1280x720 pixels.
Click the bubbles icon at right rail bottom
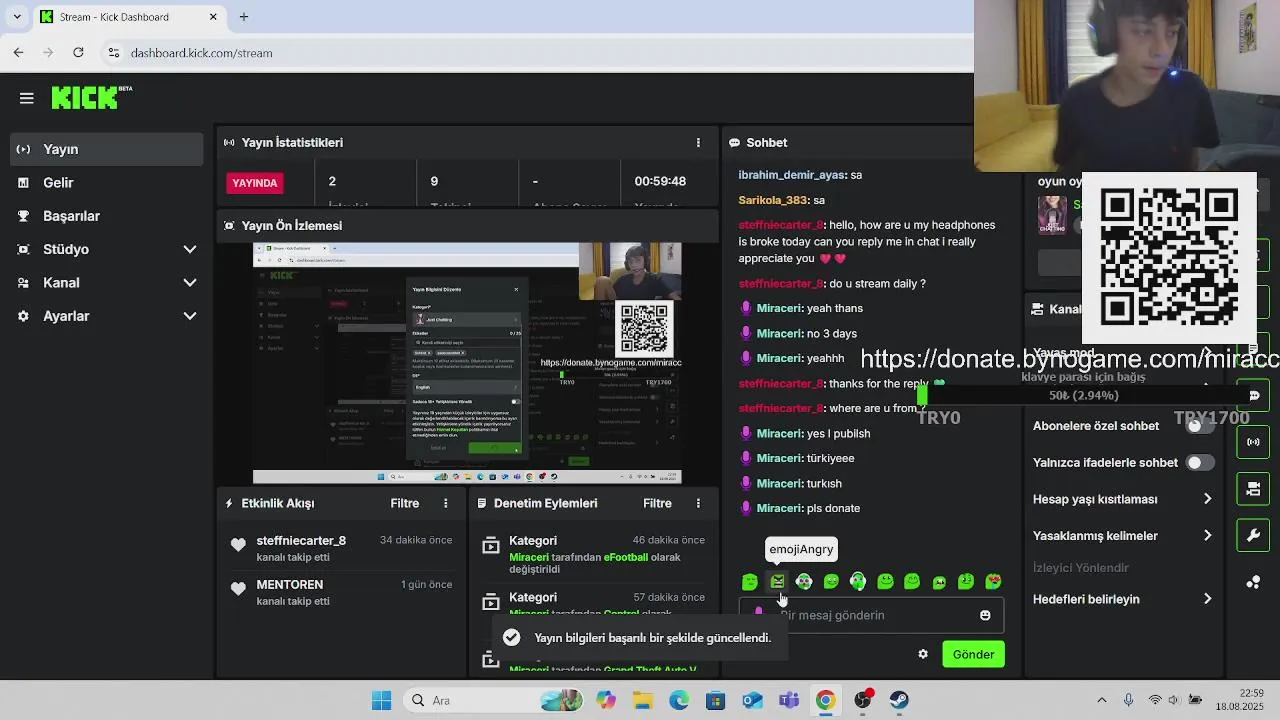1253,583
